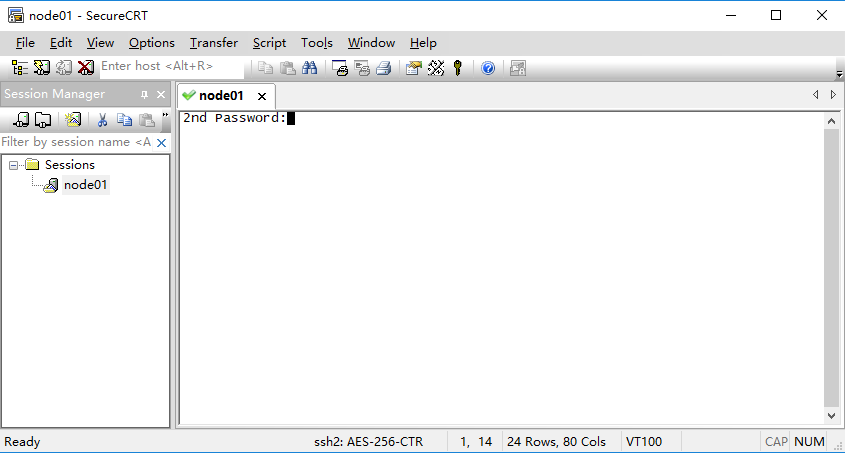Click tab scroll right arrow
Screen dimensions: 845x453
833,95
